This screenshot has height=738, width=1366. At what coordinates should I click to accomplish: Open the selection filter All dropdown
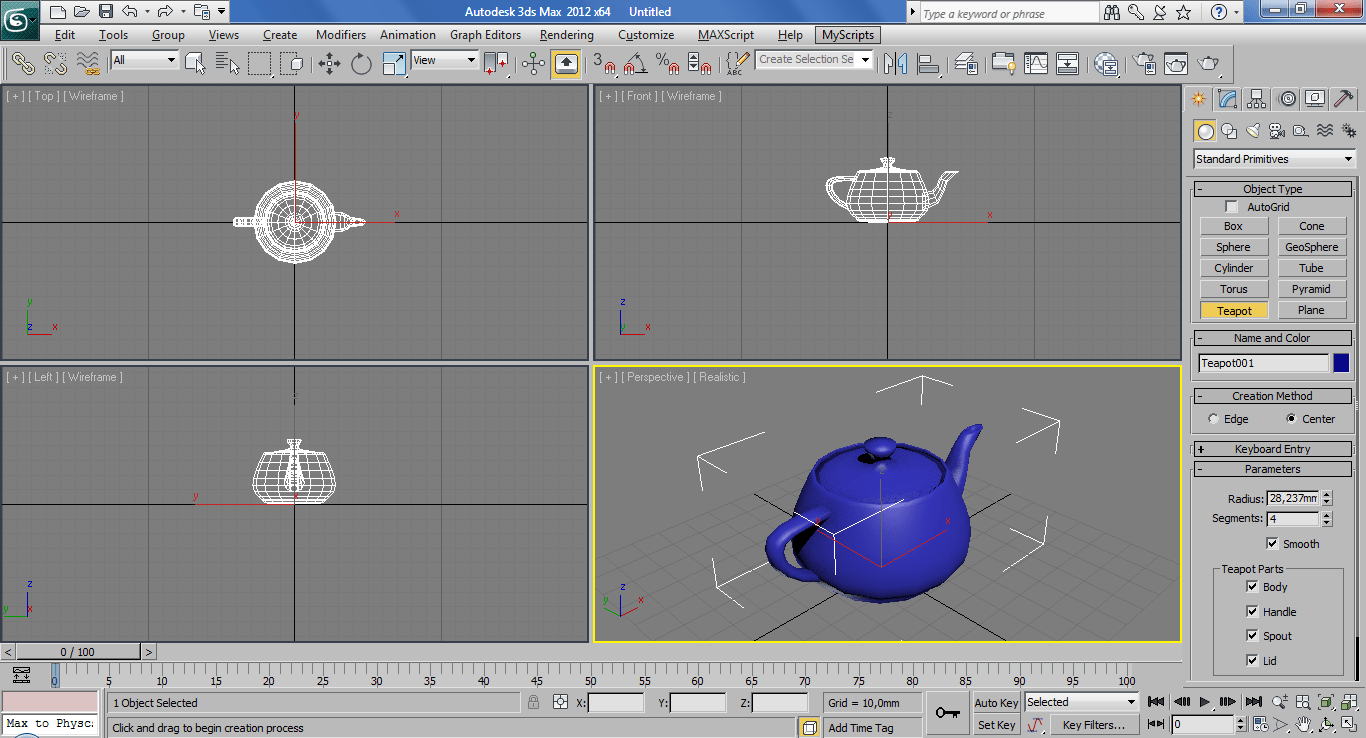click(144, 60)
